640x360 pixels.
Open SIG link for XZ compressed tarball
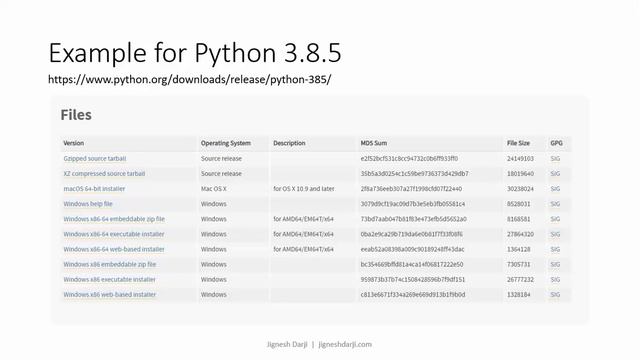tap(555, 173)
